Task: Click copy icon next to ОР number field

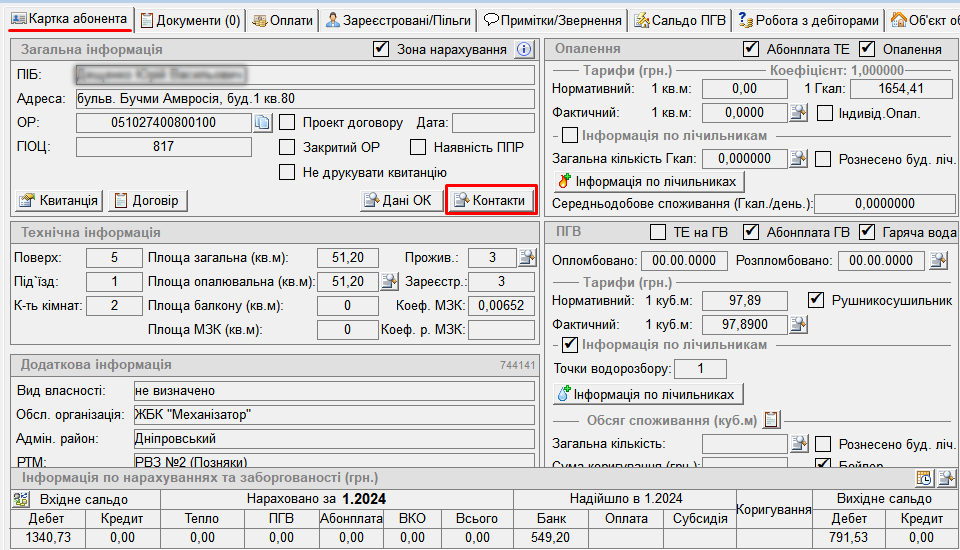Action: click(262, 123)
